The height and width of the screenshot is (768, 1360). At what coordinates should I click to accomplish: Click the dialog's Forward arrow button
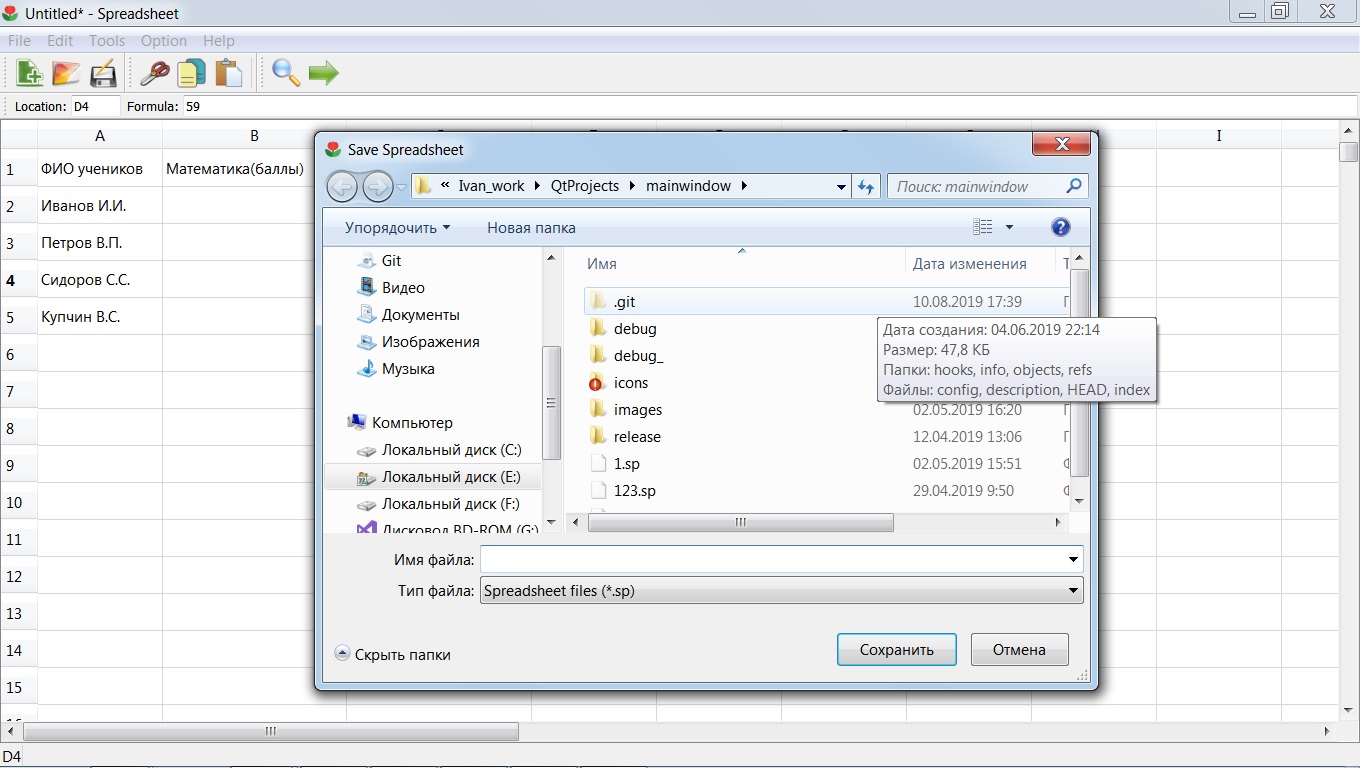click(x=377, y=186)
